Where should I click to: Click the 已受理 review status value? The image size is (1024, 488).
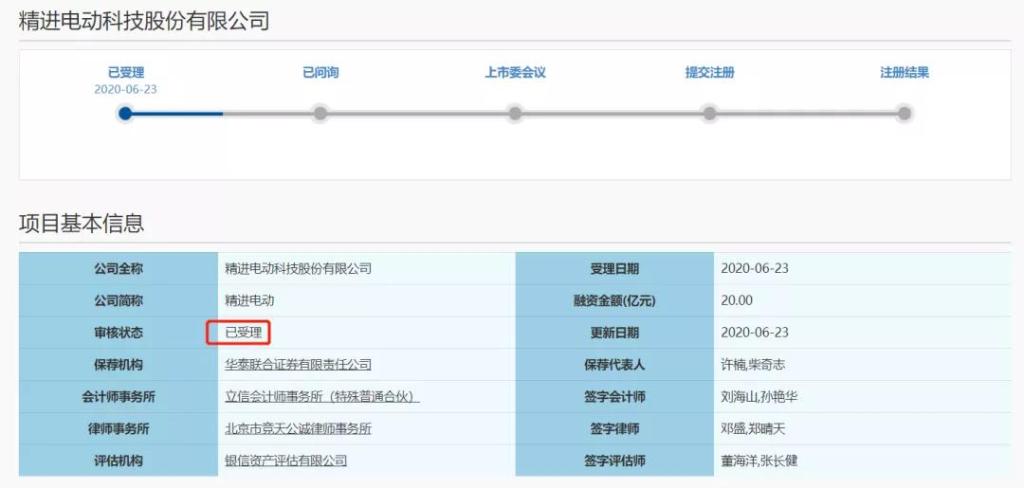(x=243, y=333)
